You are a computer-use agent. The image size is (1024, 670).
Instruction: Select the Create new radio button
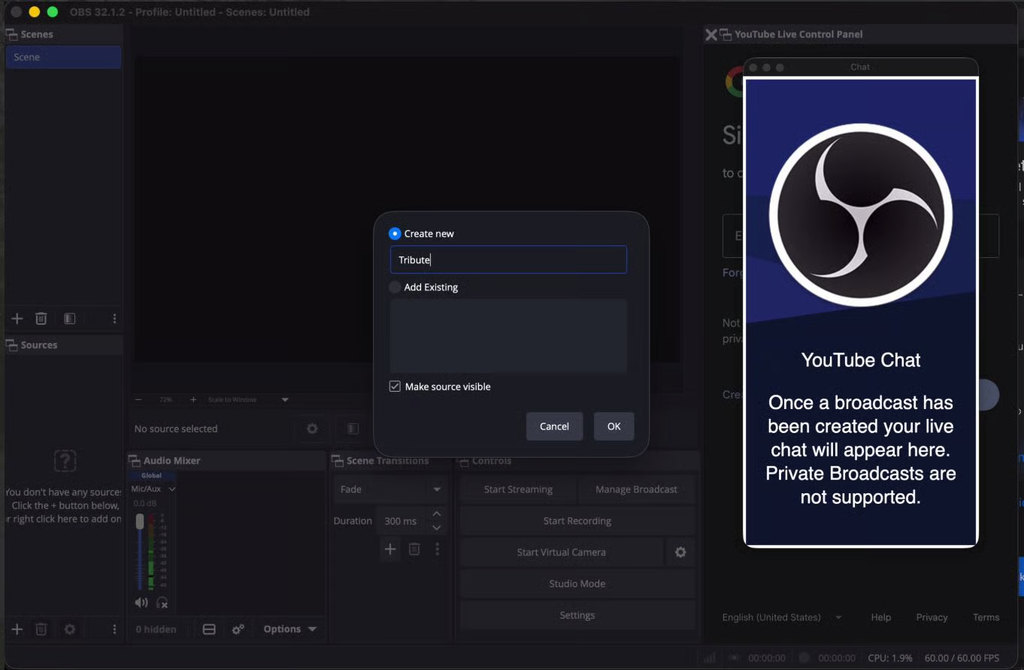394,234
